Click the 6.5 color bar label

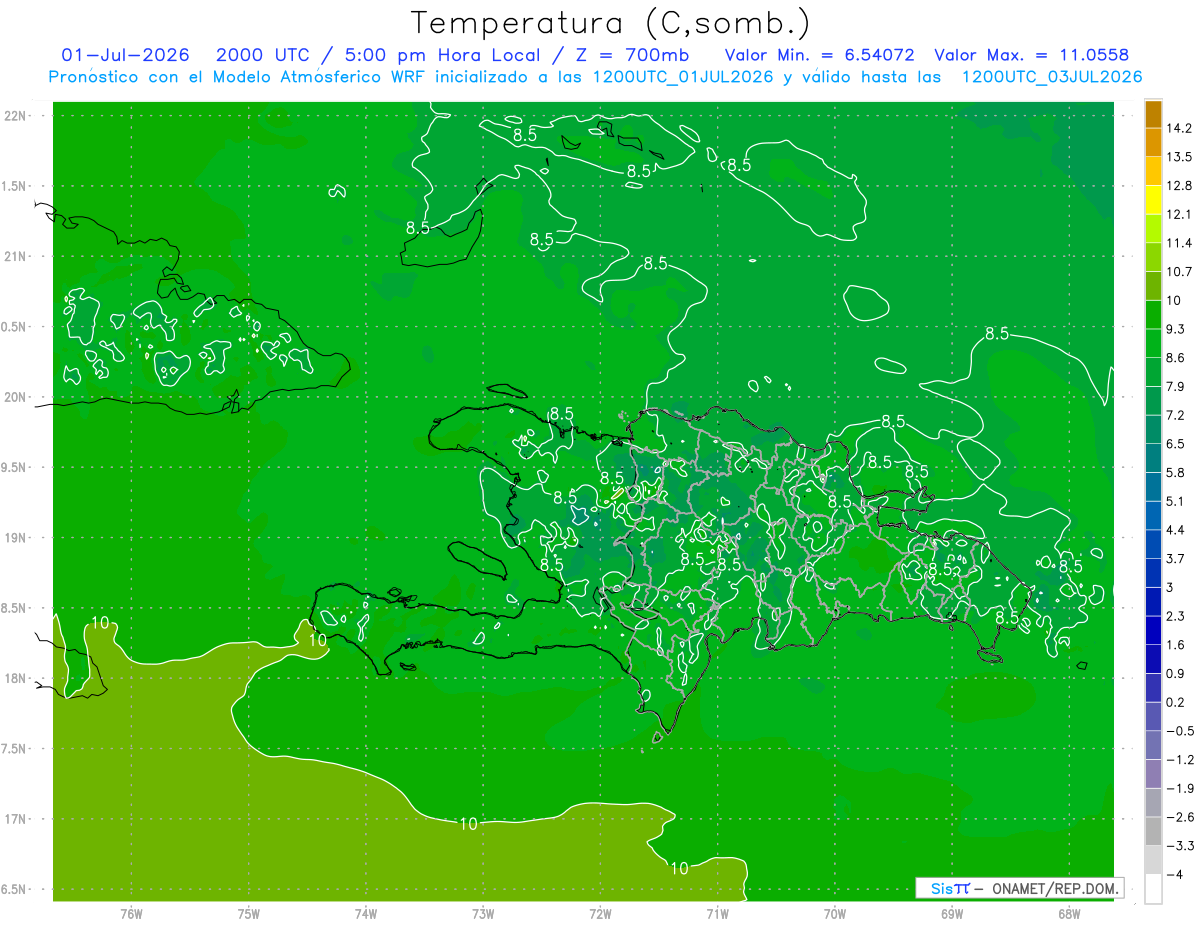point(1176,443)
